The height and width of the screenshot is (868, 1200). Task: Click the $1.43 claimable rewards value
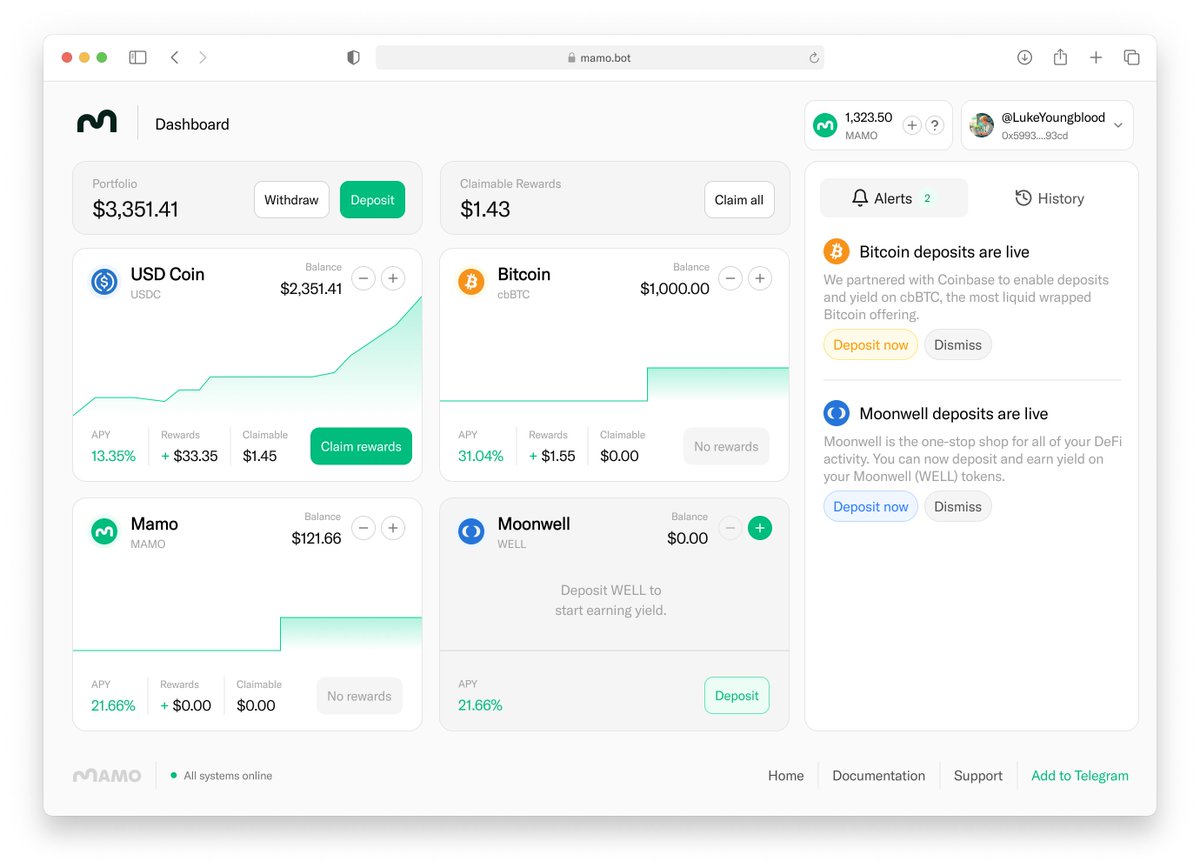[485, 209]
